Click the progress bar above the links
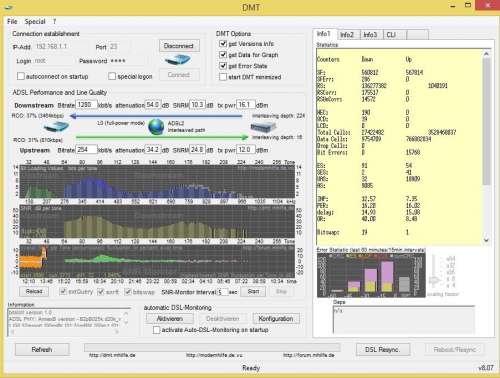The width and height of the screenshot is (500, 378). point(212,347)
